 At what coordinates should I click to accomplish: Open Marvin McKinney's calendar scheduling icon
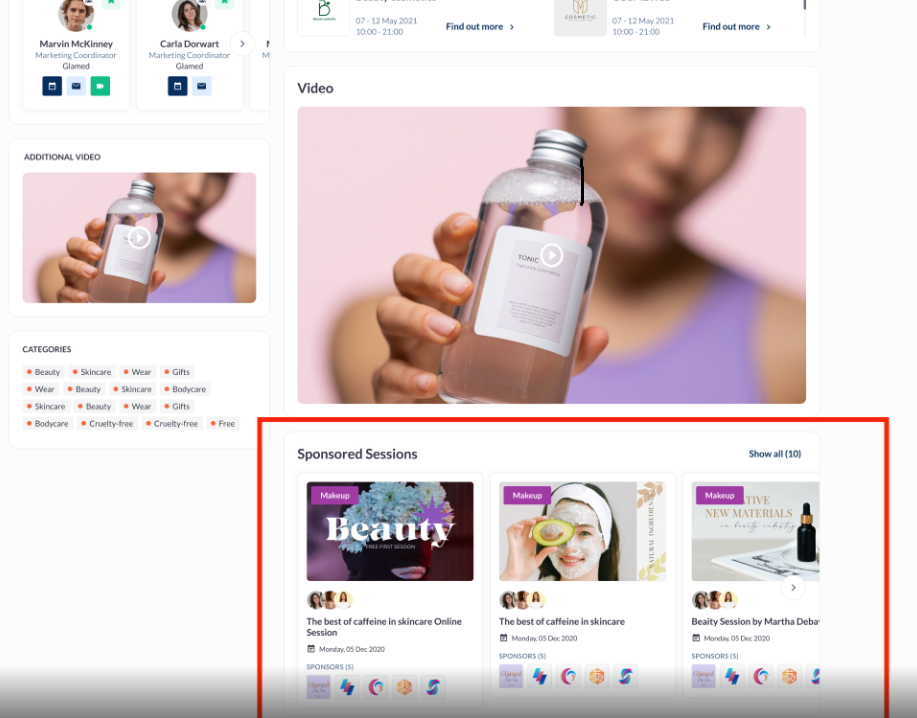tap(52, 86)
